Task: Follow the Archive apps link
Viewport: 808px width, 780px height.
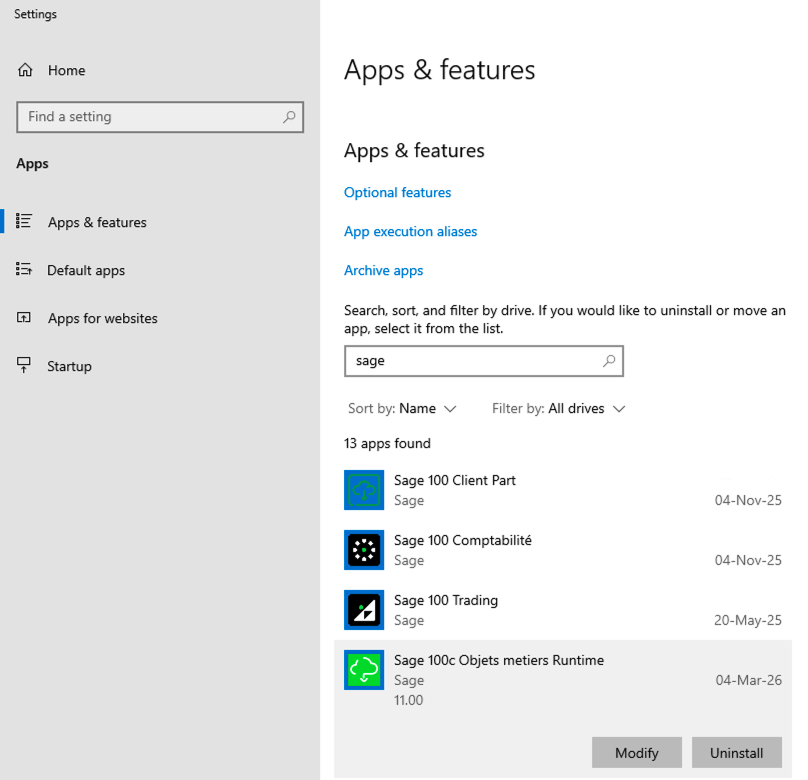Action: pos(383,270)
